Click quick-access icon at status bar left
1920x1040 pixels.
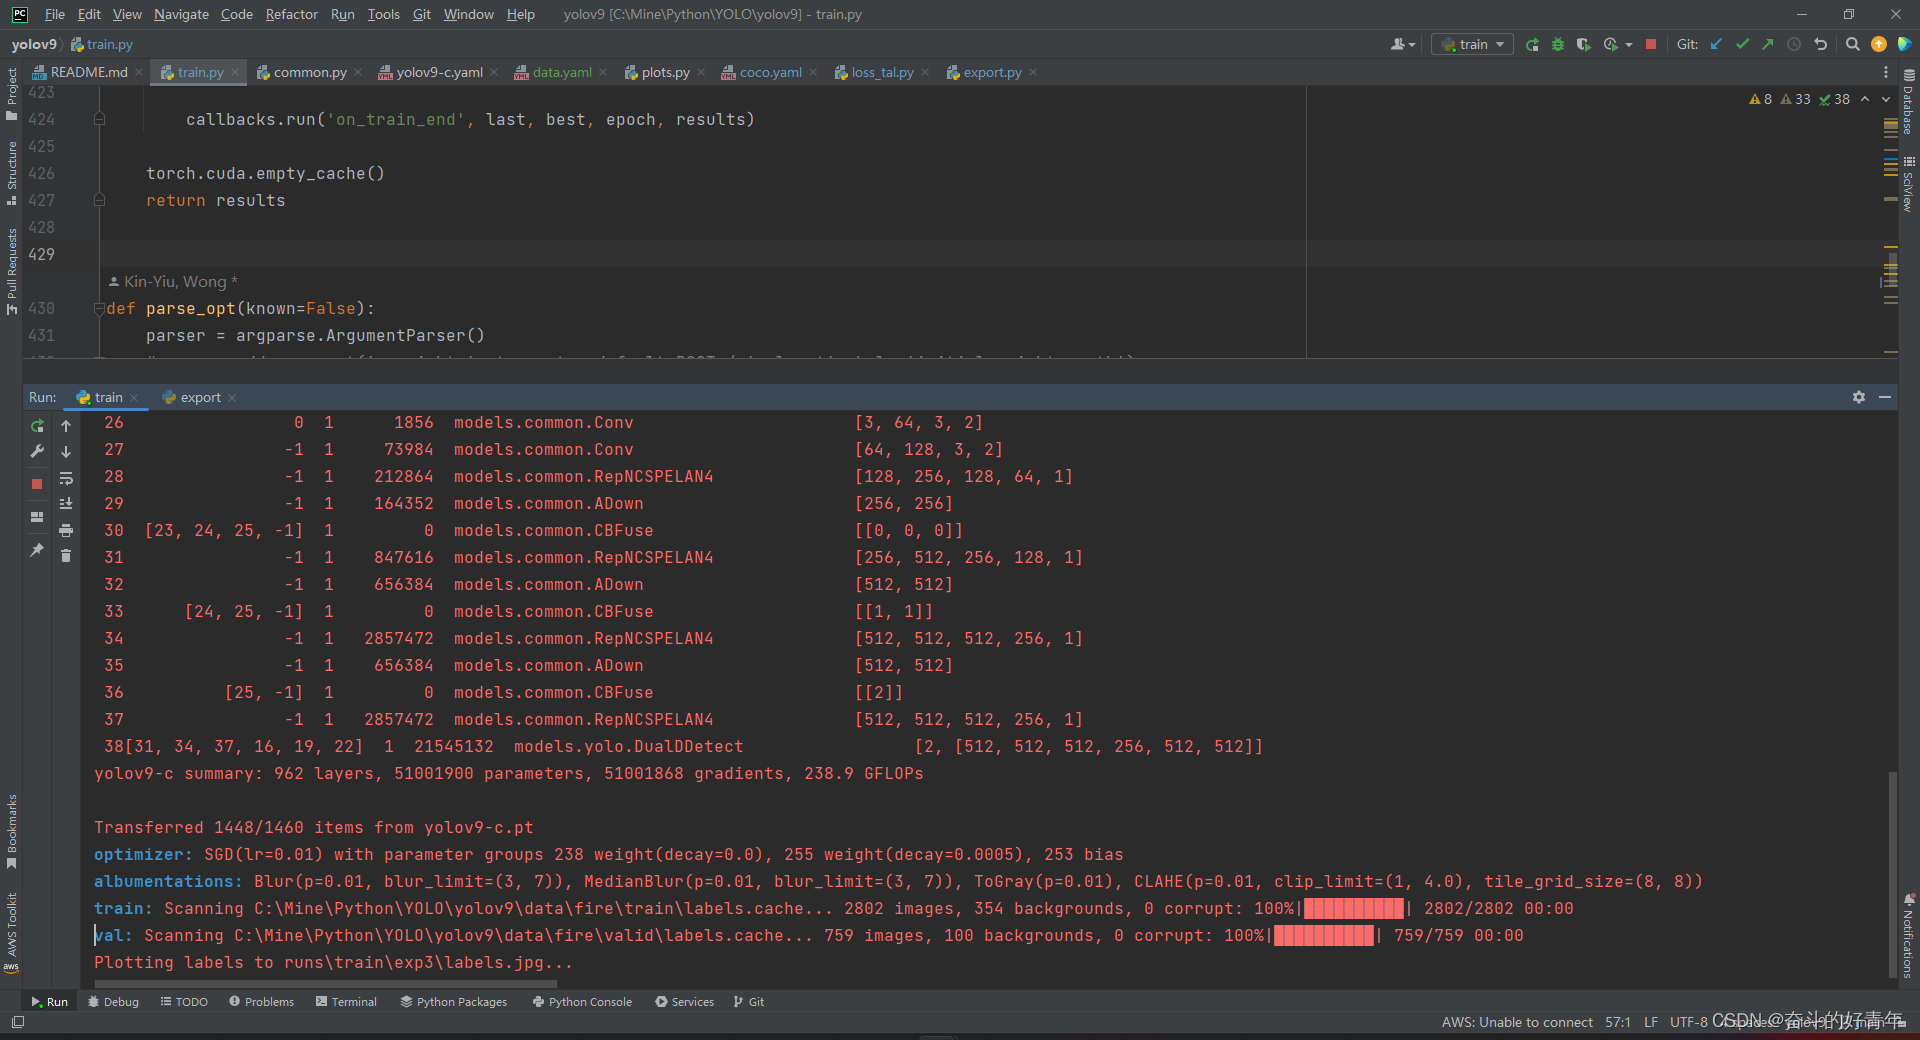coord(17,1022)
